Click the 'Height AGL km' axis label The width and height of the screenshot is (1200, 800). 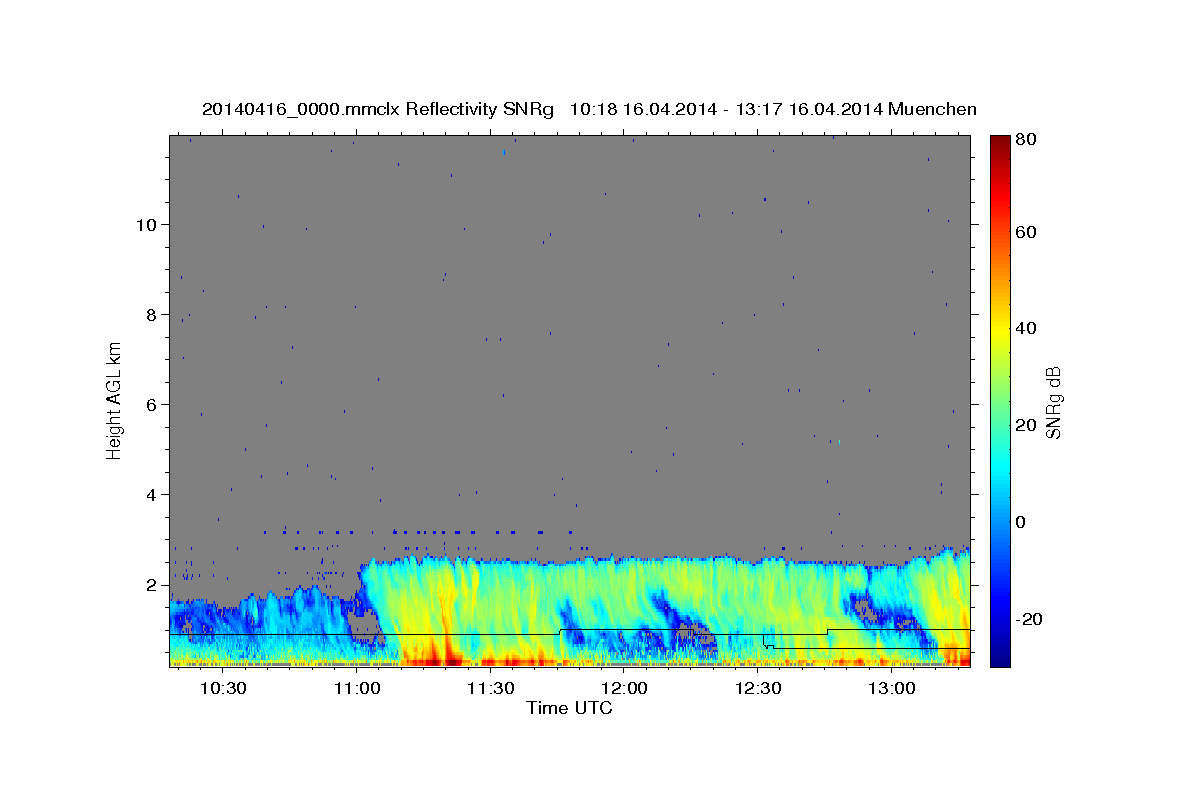pos(115,401)
